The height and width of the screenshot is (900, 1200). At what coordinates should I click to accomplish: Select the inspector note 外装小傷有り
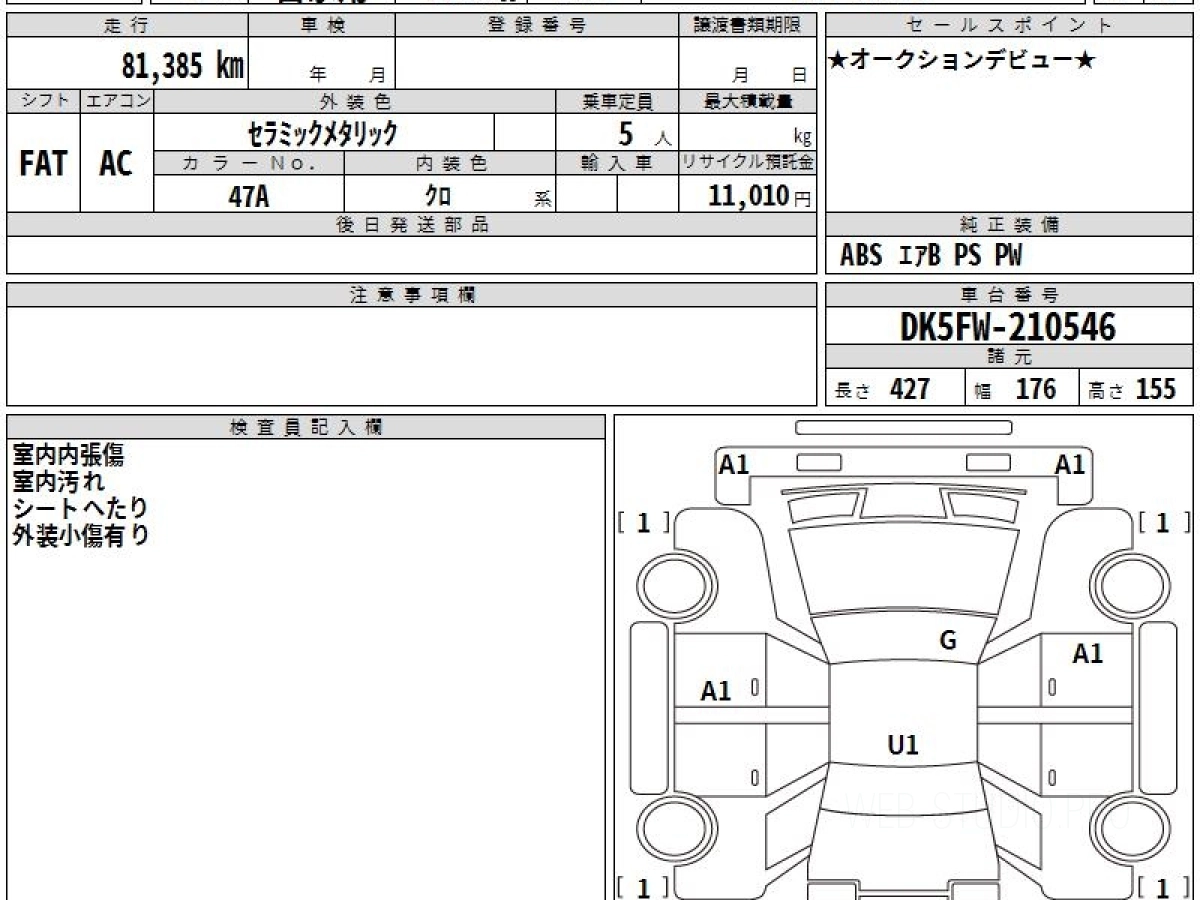(81, 535)
